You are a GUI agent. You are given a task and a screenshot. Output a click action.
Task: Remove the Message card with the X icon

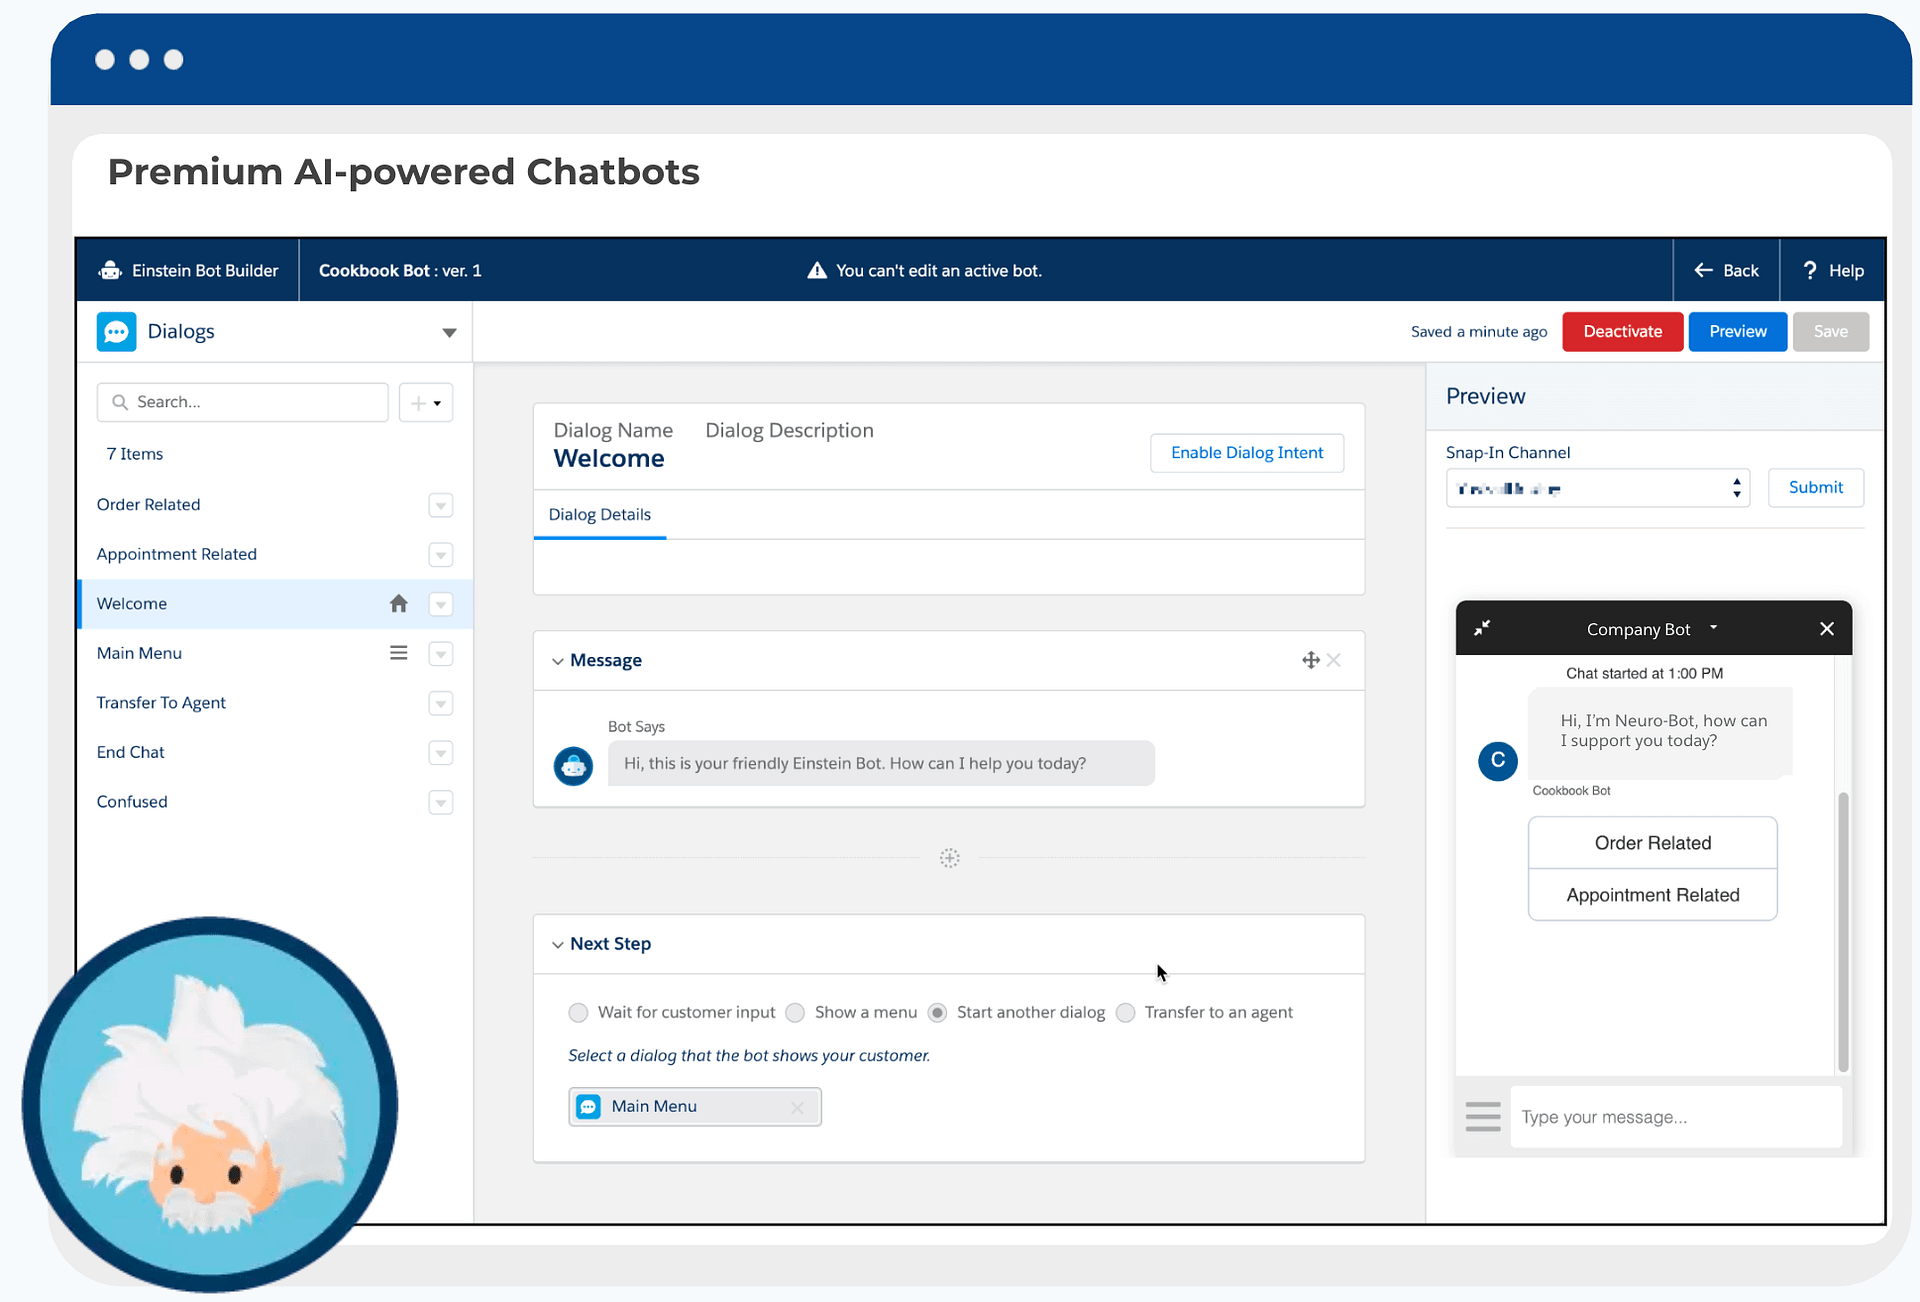pos(1334,660)
